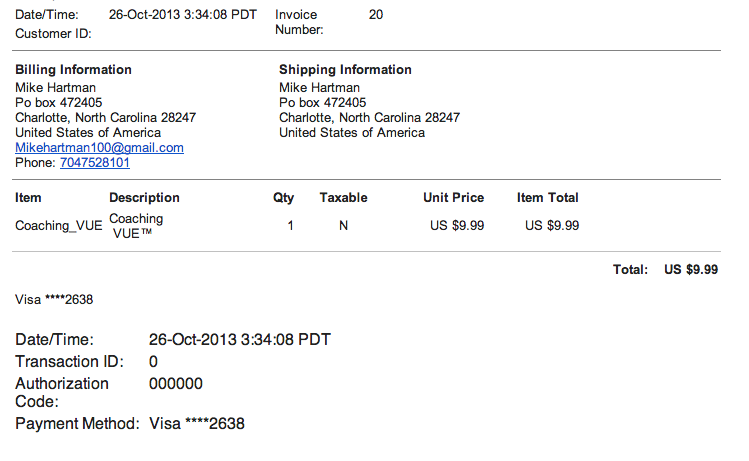
Task: Click the Transaction ID label
Action: (69, 362)
